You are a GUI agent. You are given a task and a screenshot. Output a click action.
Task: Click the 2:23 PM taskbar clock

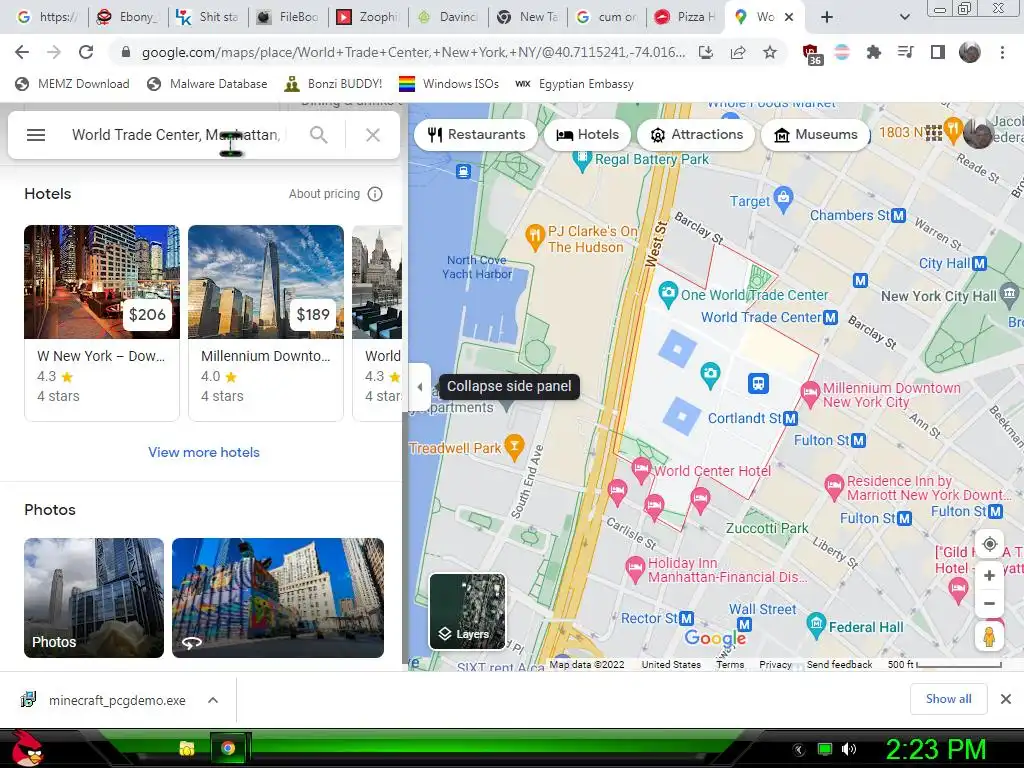pos(935,749)
